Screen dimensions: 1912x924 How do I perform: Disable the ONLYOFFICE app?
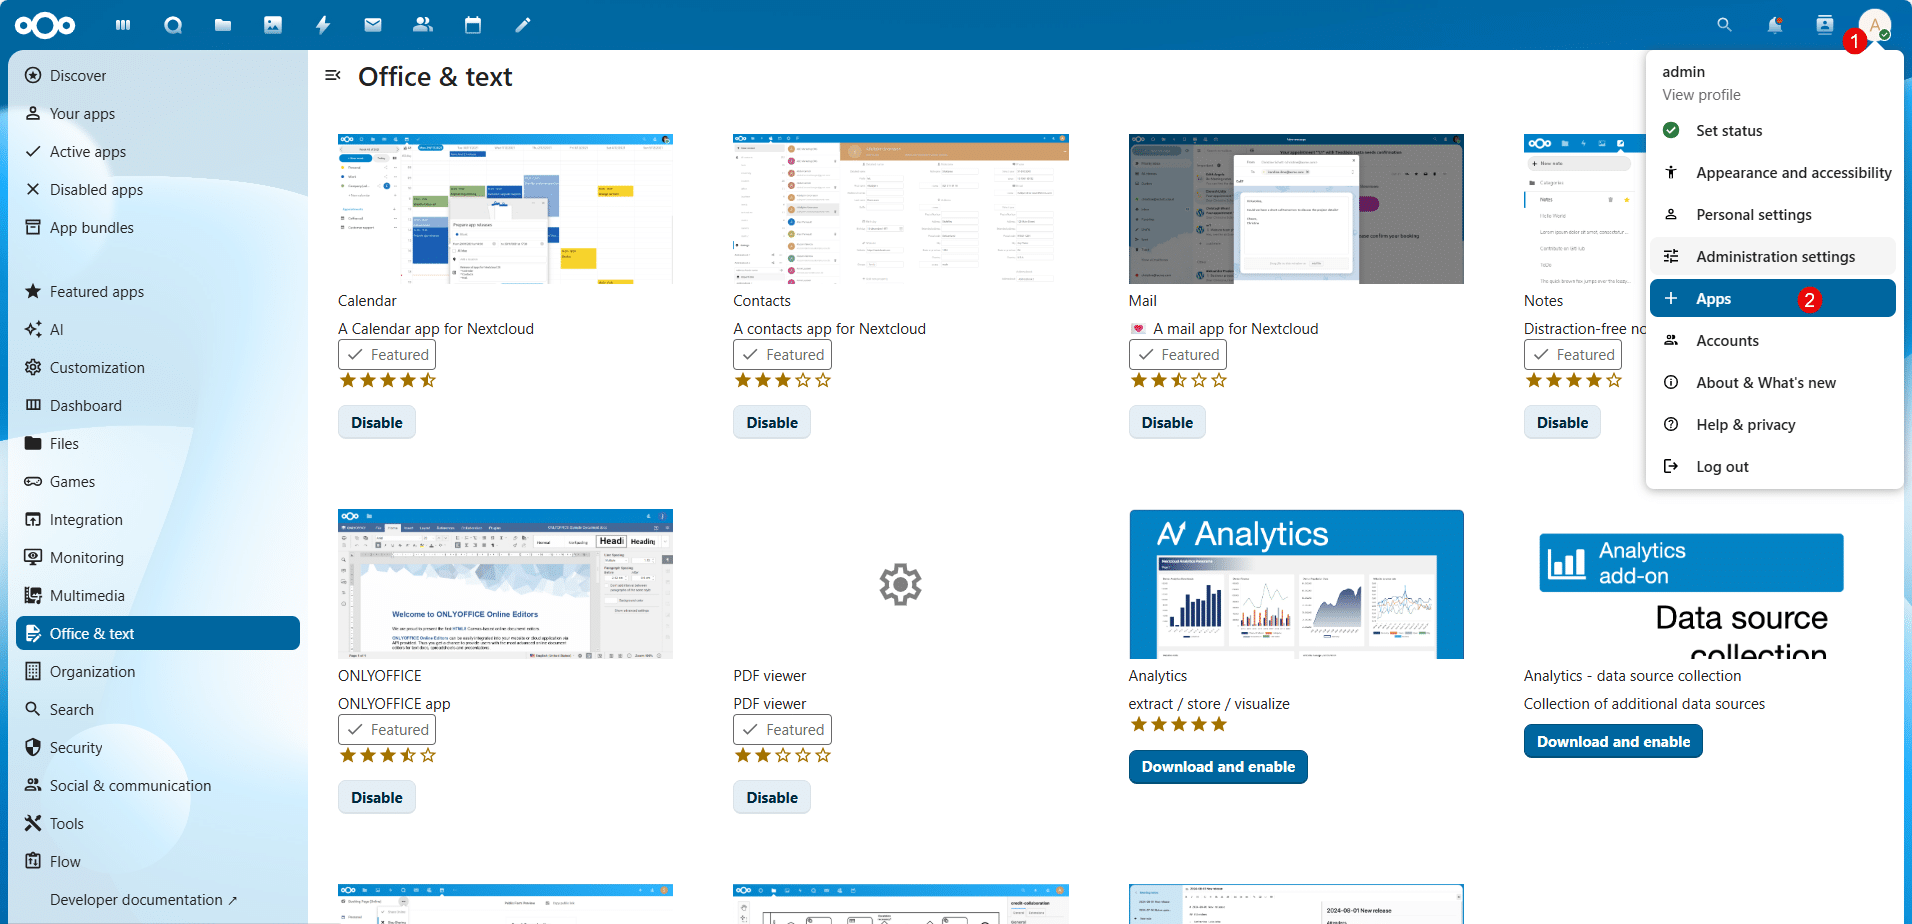376,797
